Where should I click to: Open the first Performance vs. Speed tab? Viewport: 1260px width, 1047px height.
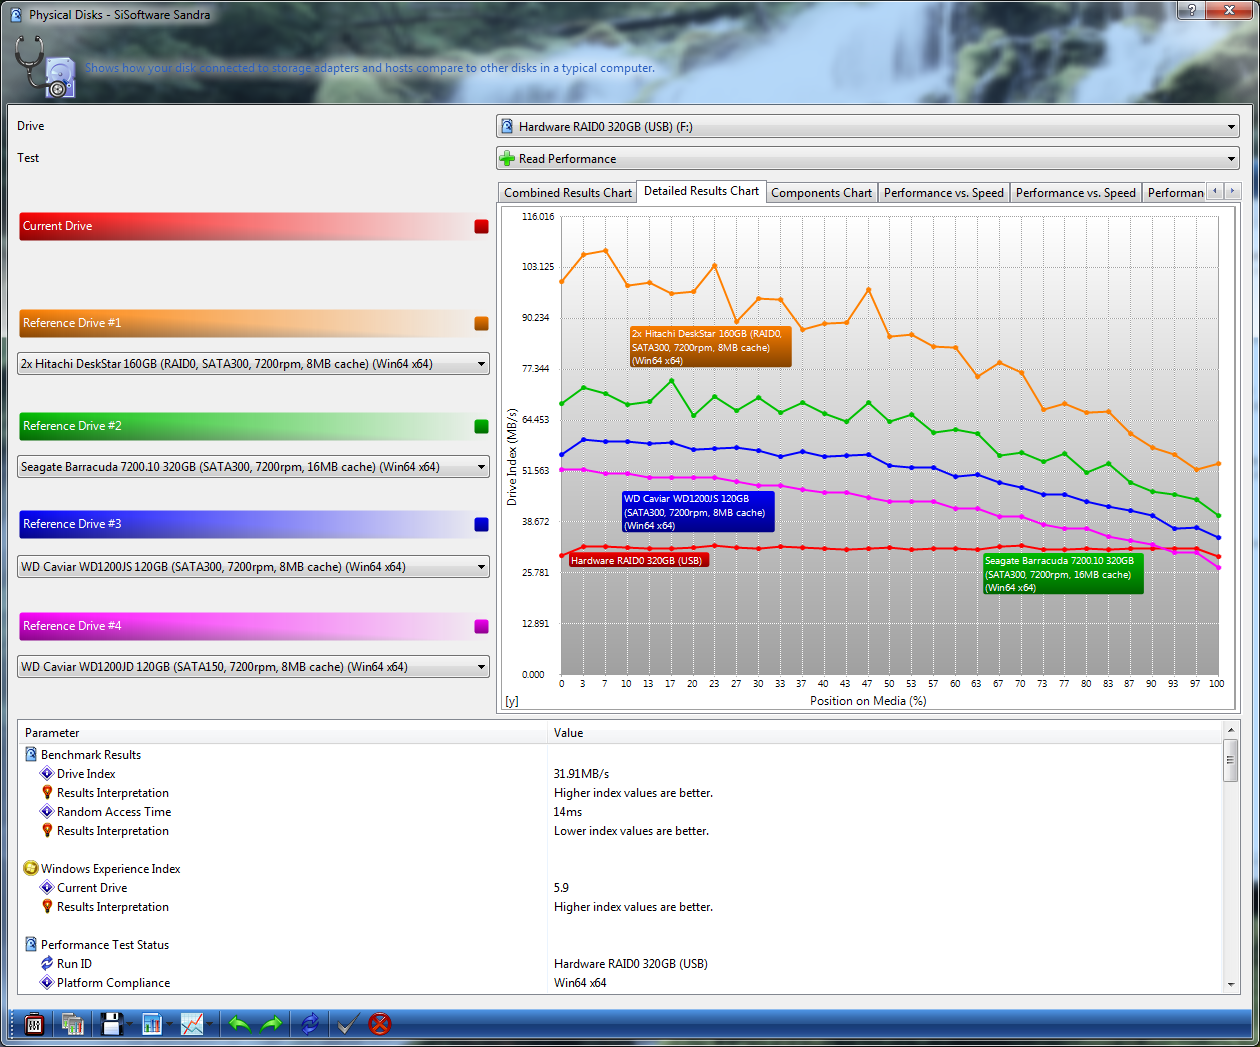(943, 193)
